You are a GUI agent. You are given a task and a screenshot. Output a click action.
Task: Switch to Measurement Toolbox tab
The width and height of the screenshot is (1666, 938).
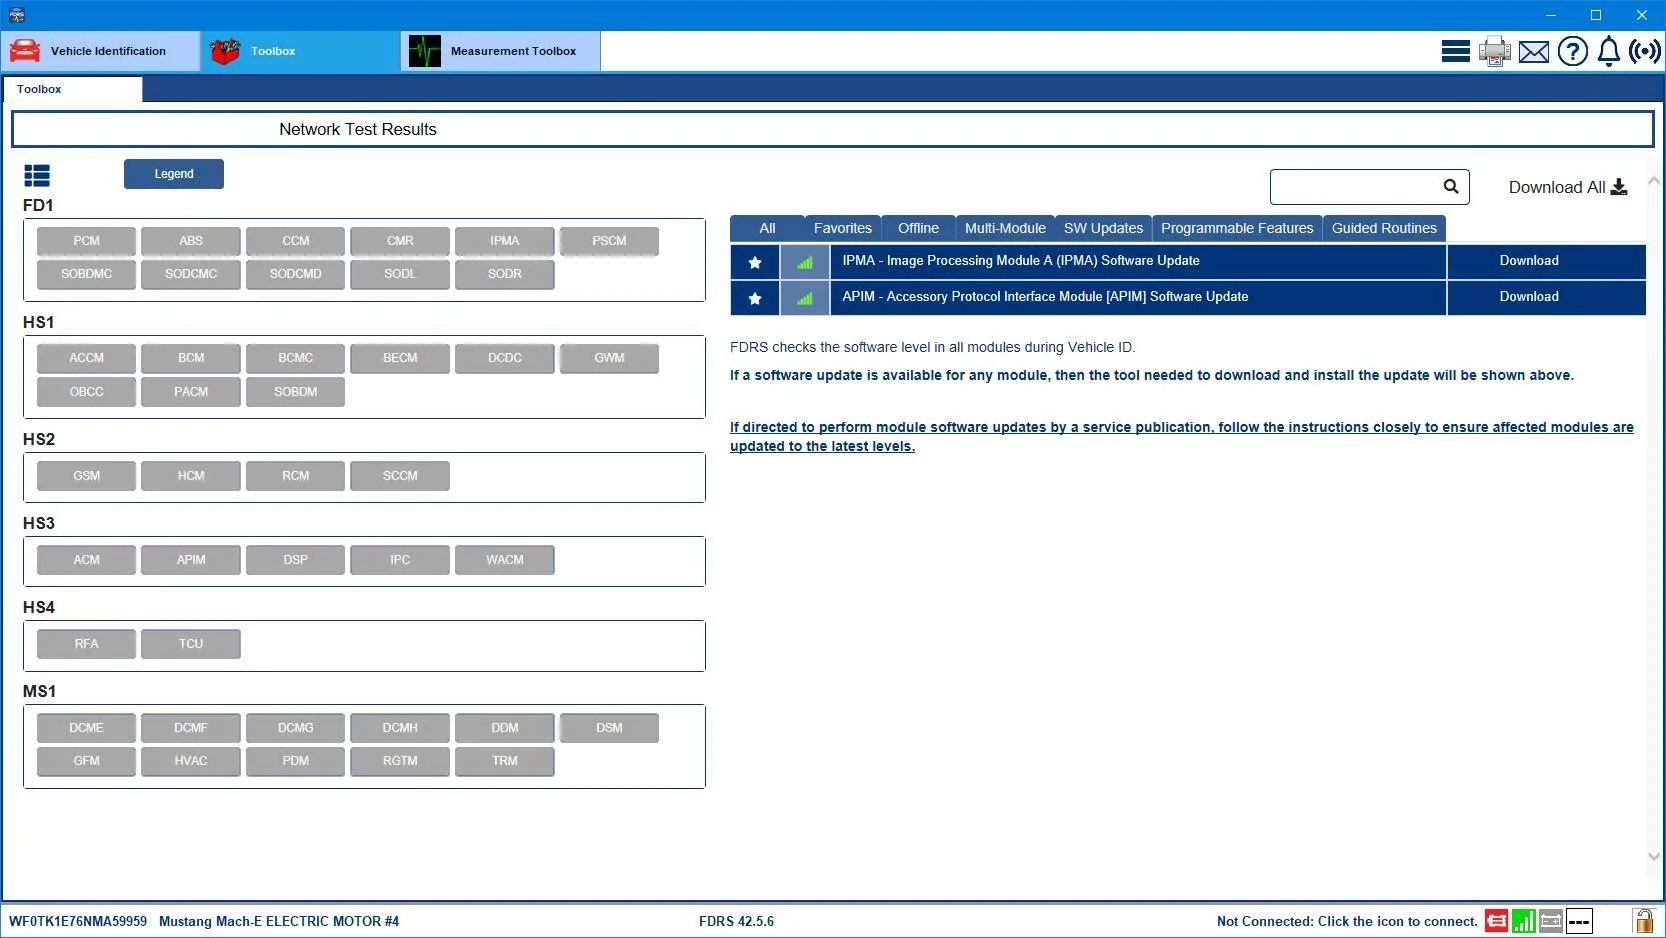click(x=501, y=51)
